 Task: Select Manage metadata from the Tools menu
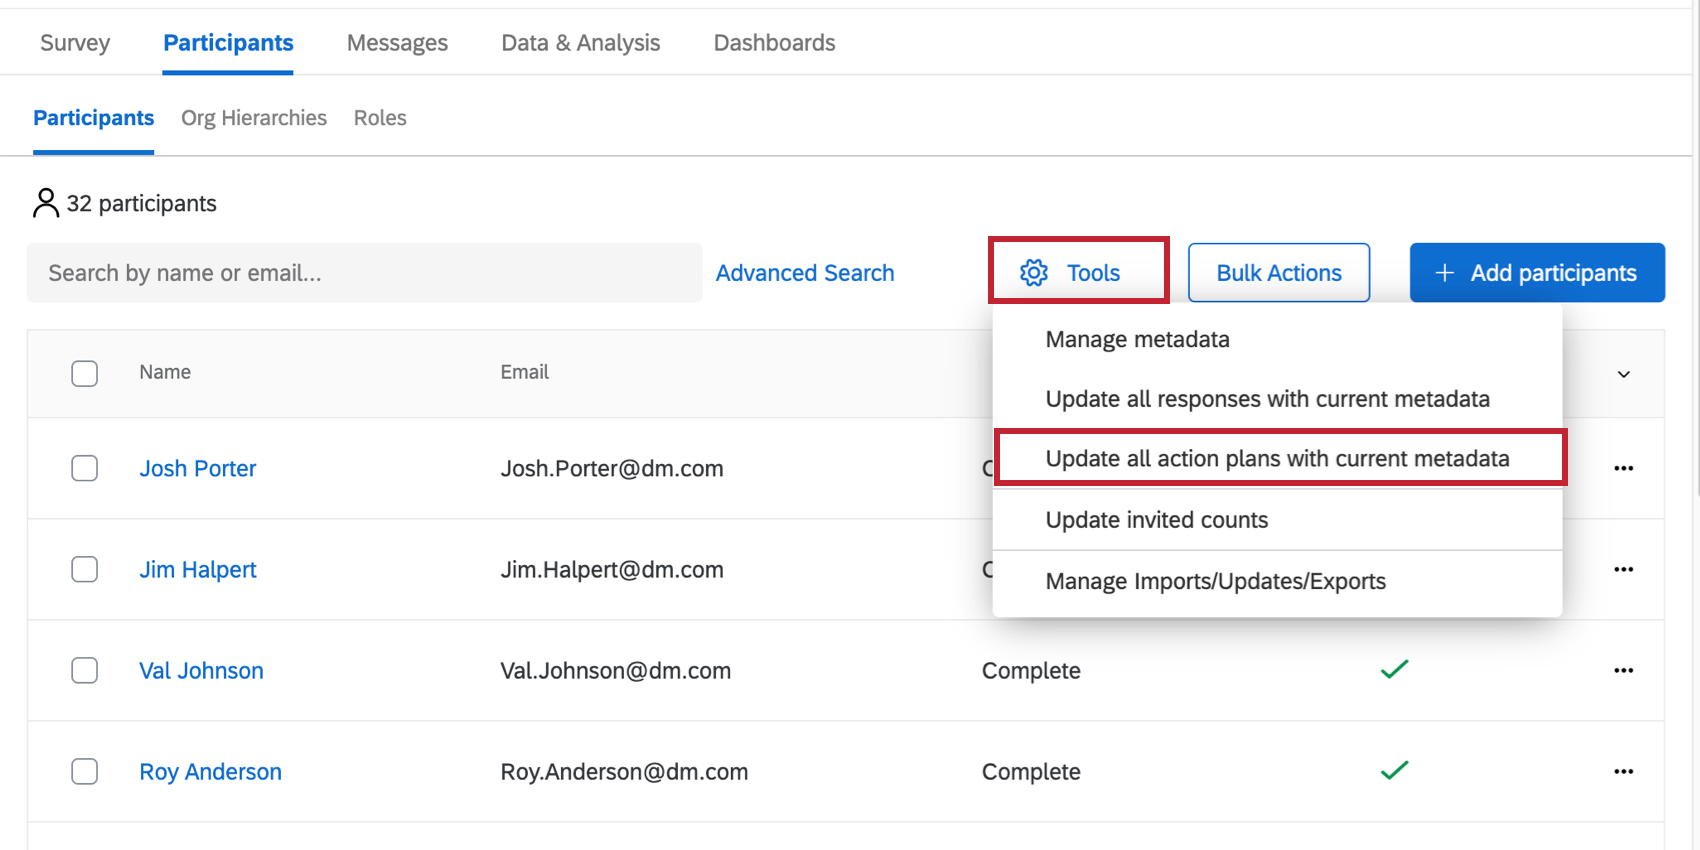1137,340
